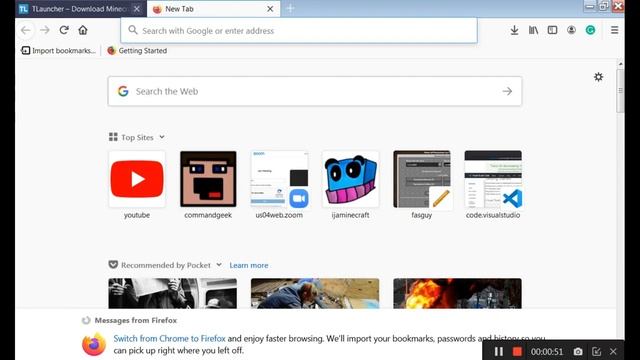This screenshot has width=640, height=360.
Task: Click the green Grammarly extension icon
Action: point(590,30)
